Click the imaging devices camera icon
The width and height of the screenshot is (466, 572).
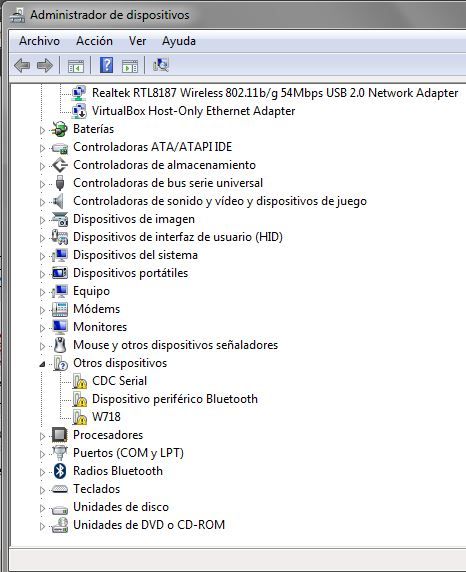click(x=59, y=219)
